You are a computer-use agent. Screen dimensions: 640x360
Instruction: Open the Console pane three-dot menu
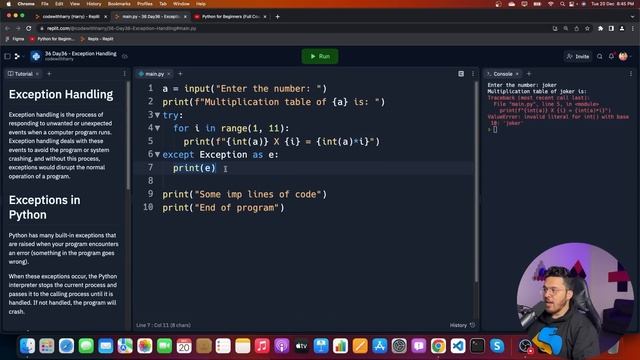coord(631,74)
